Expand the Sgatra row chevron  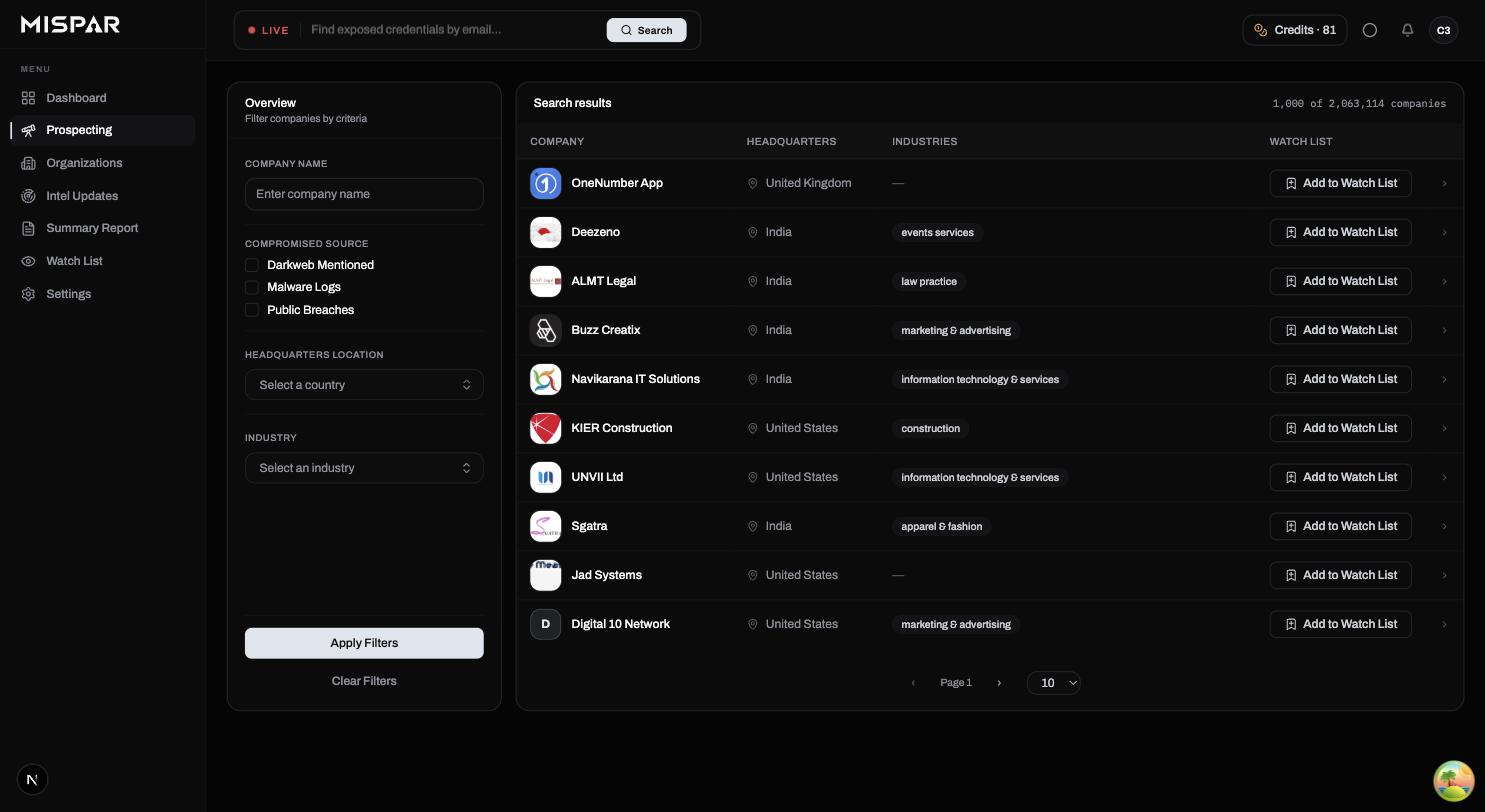(x=1444, y=527)
